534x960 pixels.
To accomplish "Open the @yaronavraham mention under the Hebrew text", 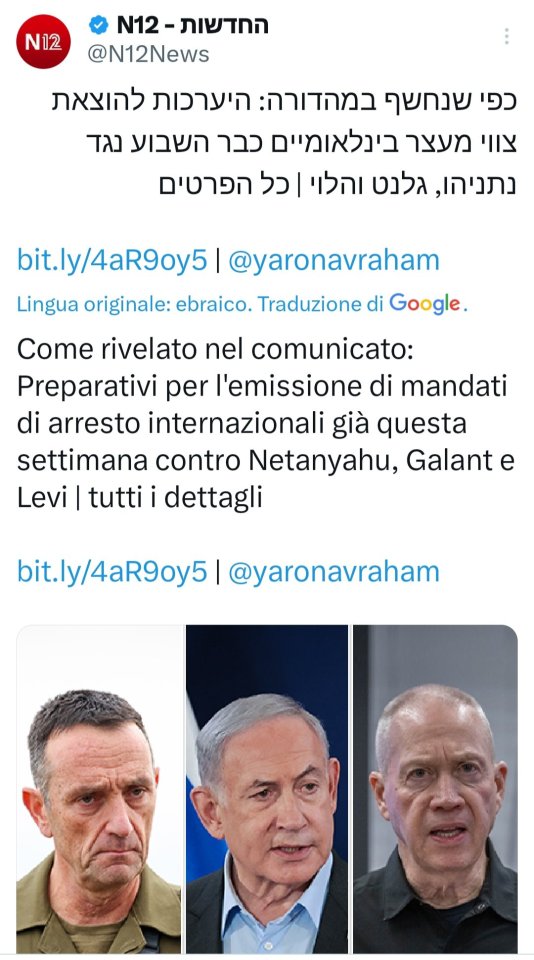I will [x=334, y=260].
